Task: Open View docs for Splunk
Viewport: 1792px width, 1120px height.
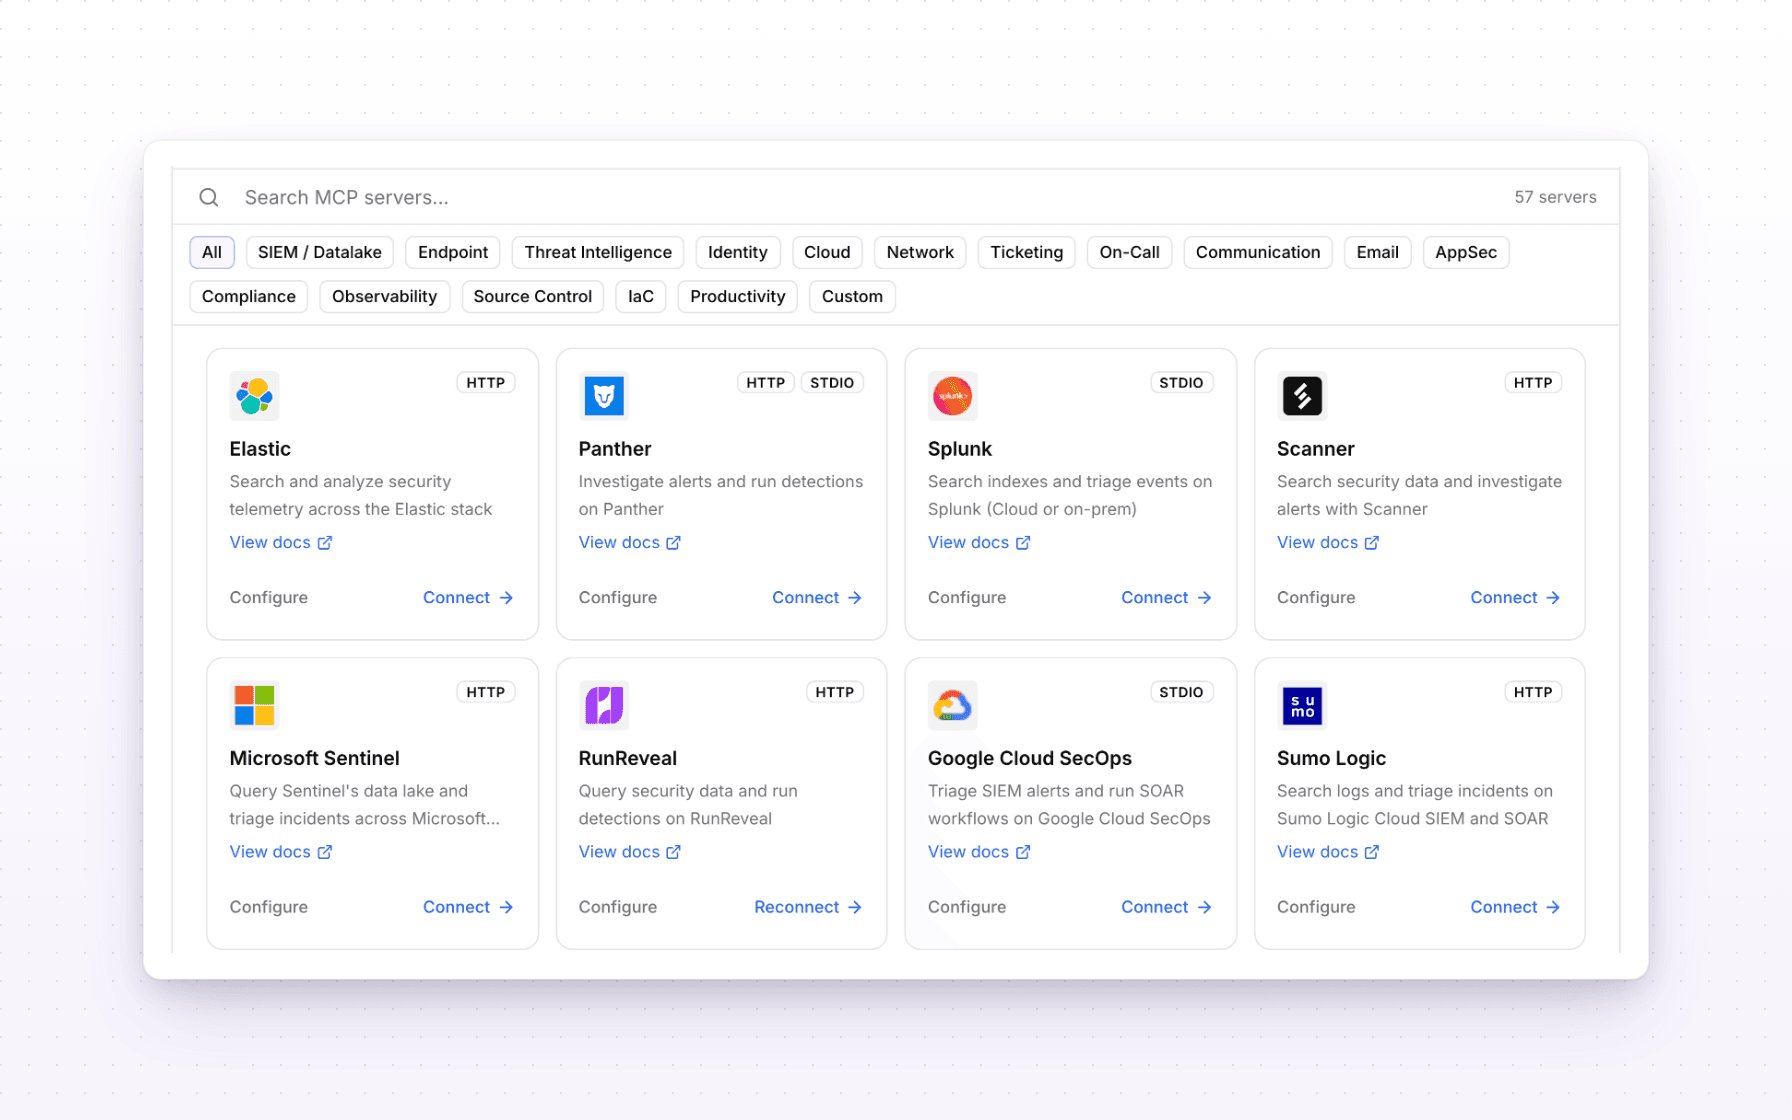Action: [979, 542]
